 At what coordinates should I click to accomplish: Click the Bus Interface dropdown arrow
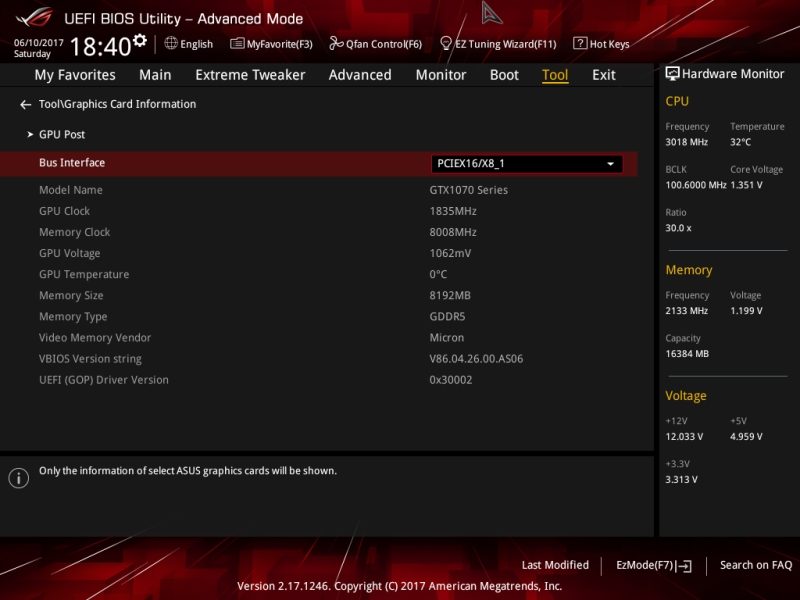pos(610,164)
